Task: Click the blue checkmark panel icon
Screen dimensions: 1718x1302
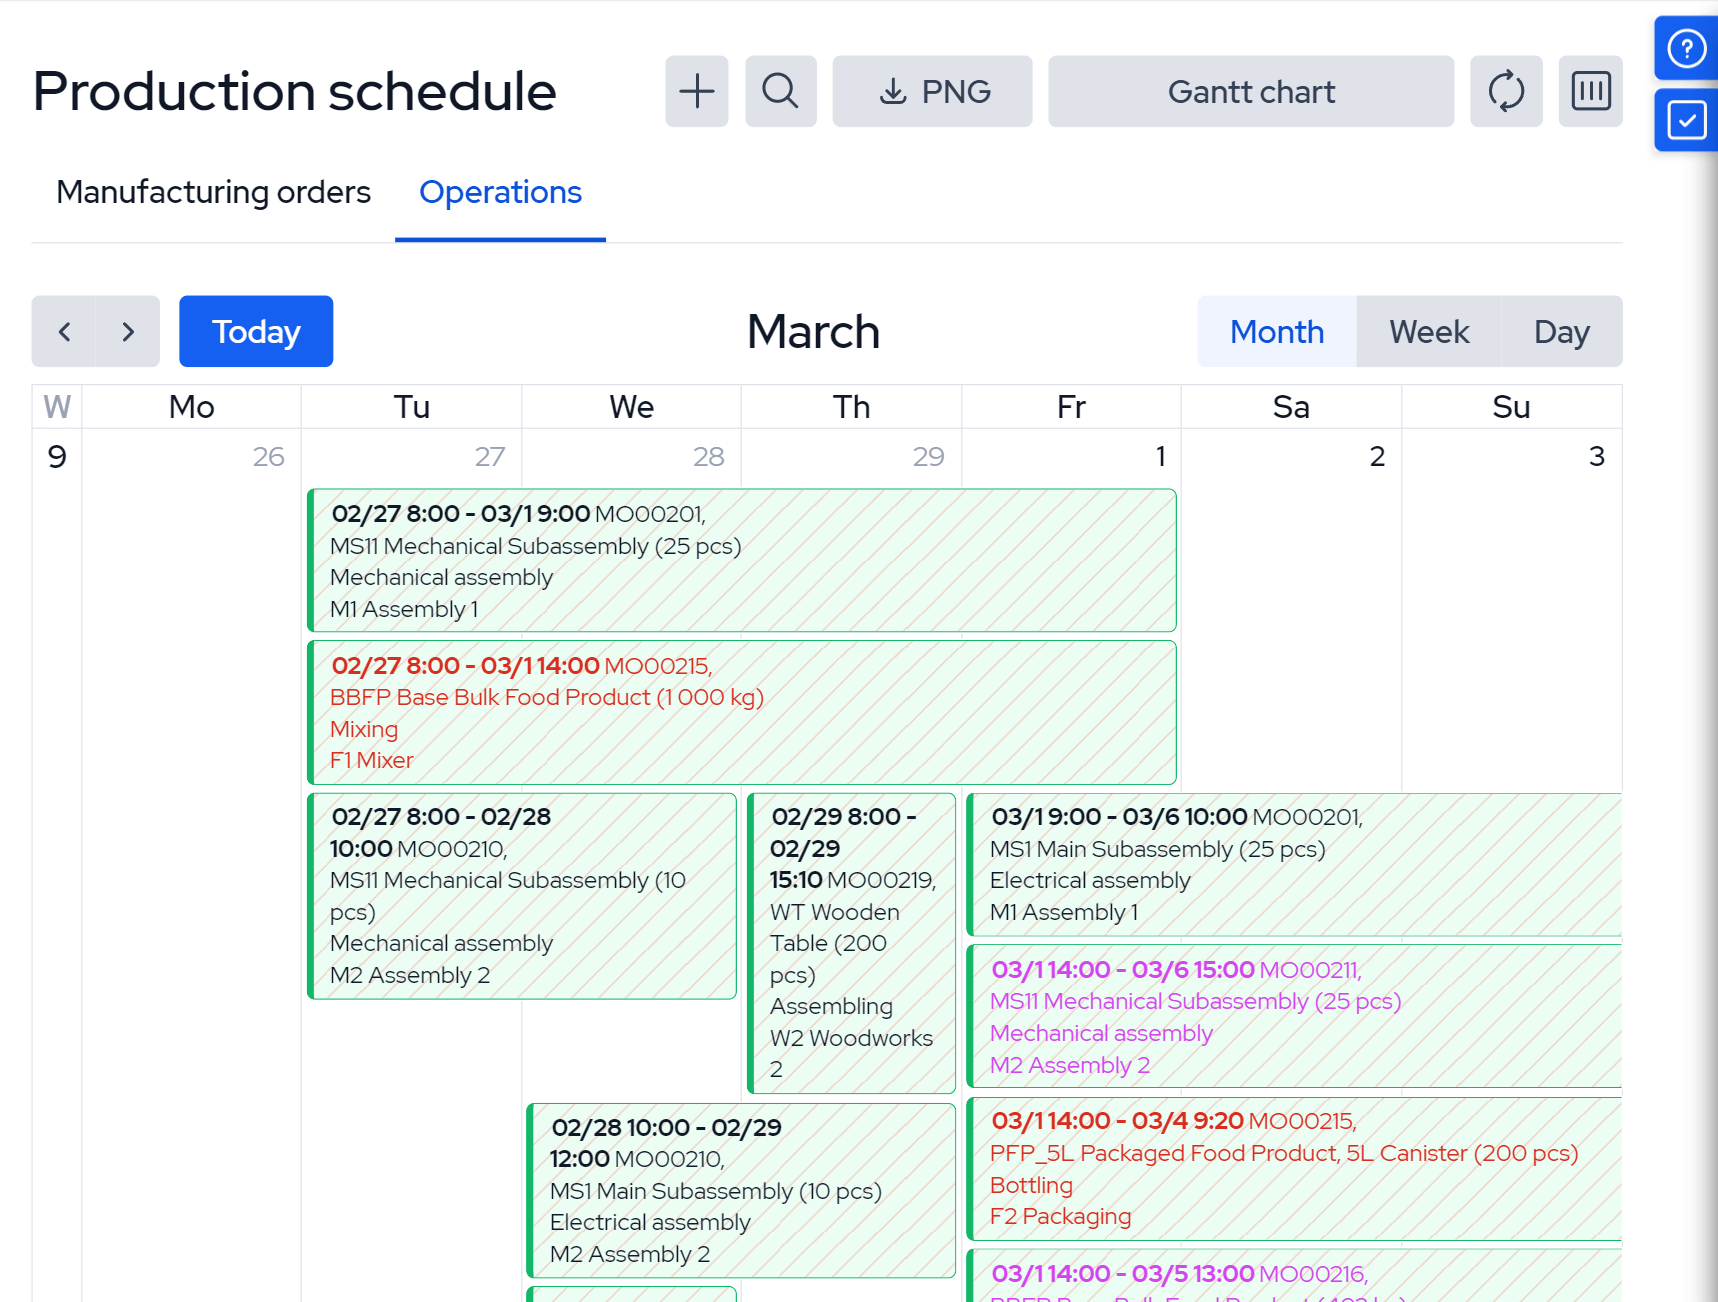Action: point(1686,120)
